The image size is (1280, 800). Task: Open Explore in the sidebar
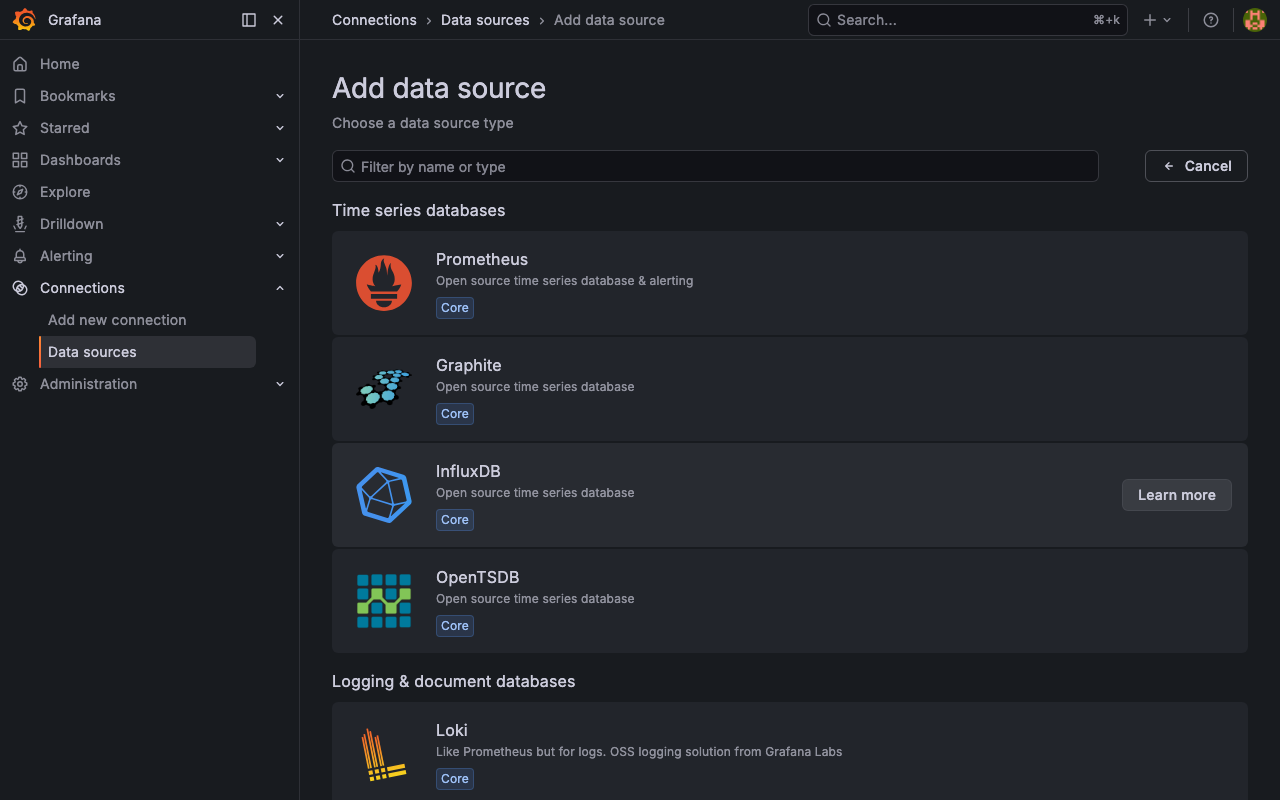pyautogui.click(x=65, y=192)
